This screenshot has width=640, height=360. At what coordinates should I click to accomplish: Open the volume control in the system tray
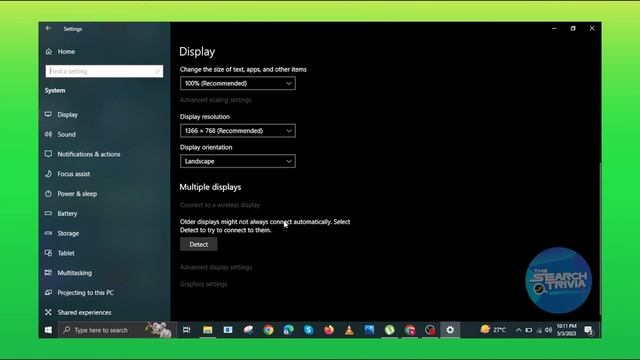[x=548, y=330]
